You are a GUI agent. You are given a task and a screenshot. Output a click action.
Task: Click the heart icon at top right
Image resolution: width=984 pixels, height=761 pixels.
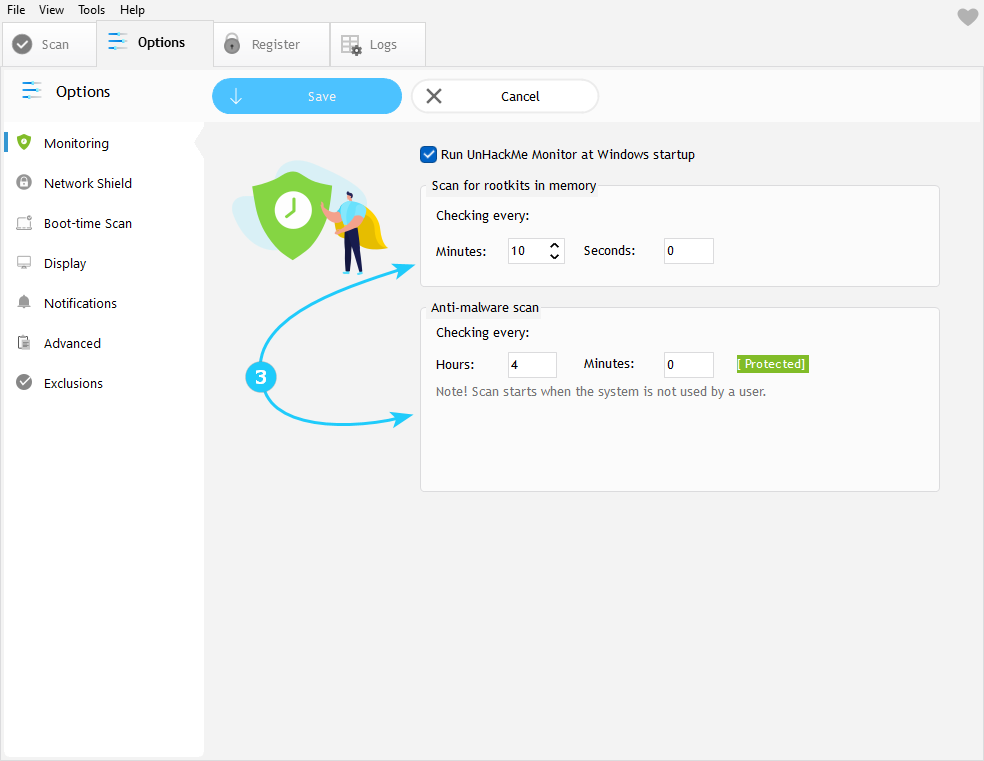pyautogui.click(x=967, y=17)
